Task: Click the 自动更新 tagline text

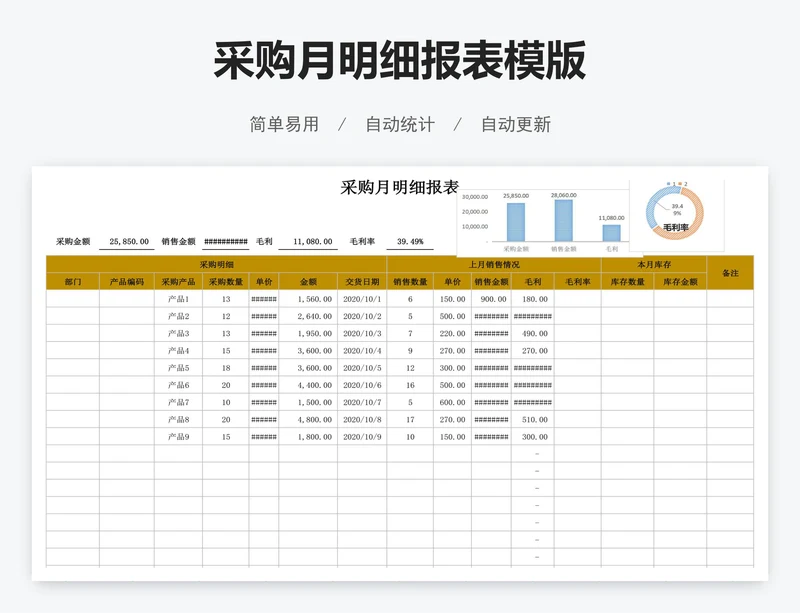Action: [516, 125]
